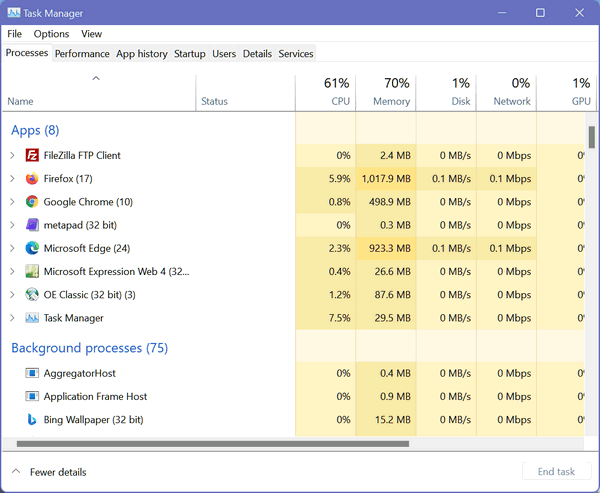Image resolution: width=600 pixels, height=493 pixels.
Task: Click the Fewer details label
Action: (x=58, y=472)
